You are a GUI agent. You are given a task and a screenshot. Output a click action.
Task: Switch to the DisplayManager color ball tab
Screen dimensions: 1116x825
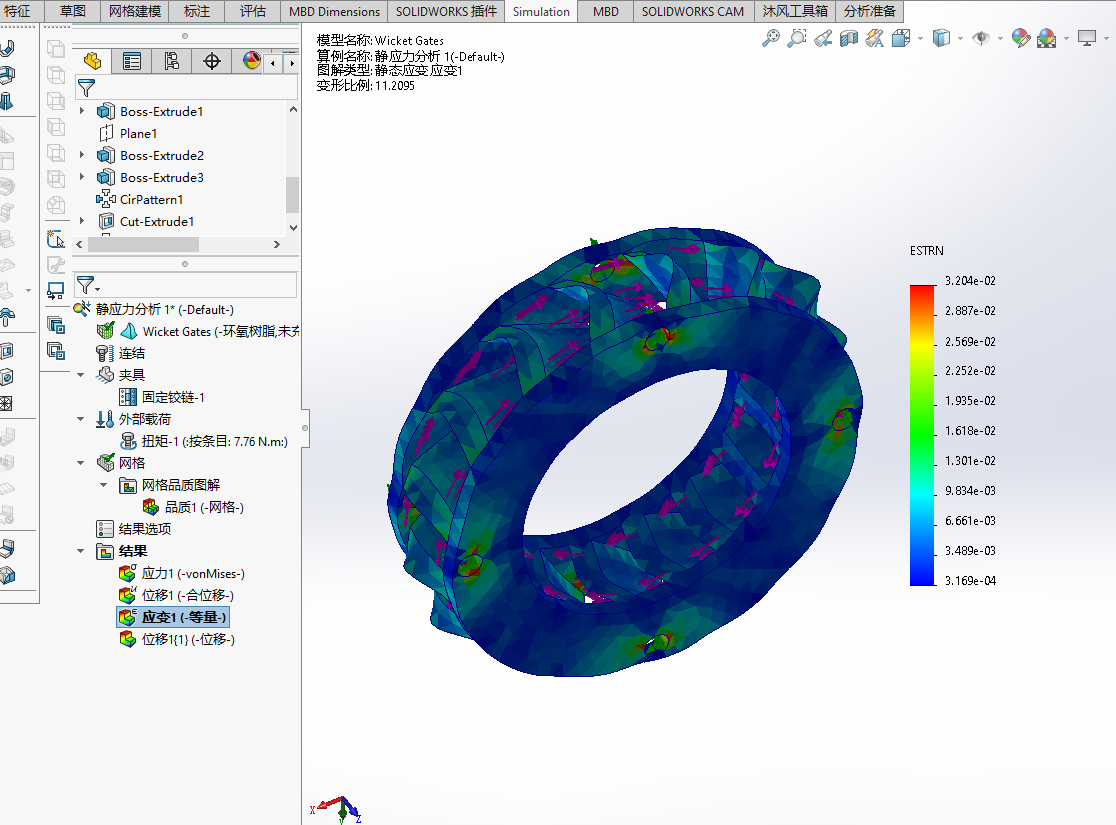[251, 61]
